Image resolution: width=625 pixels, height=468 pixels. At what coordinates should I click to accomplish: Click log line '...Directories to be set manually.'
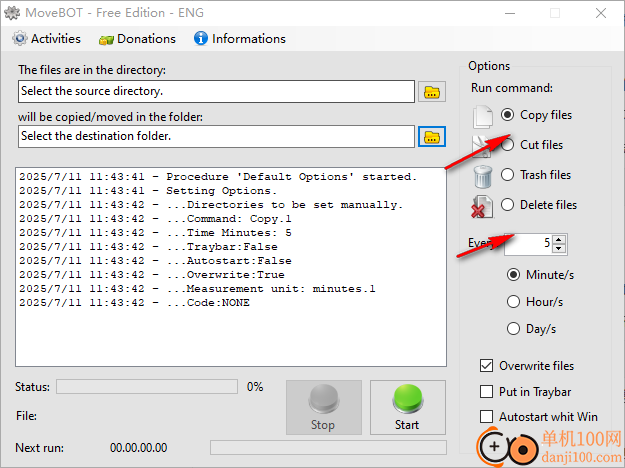(211, 205)
